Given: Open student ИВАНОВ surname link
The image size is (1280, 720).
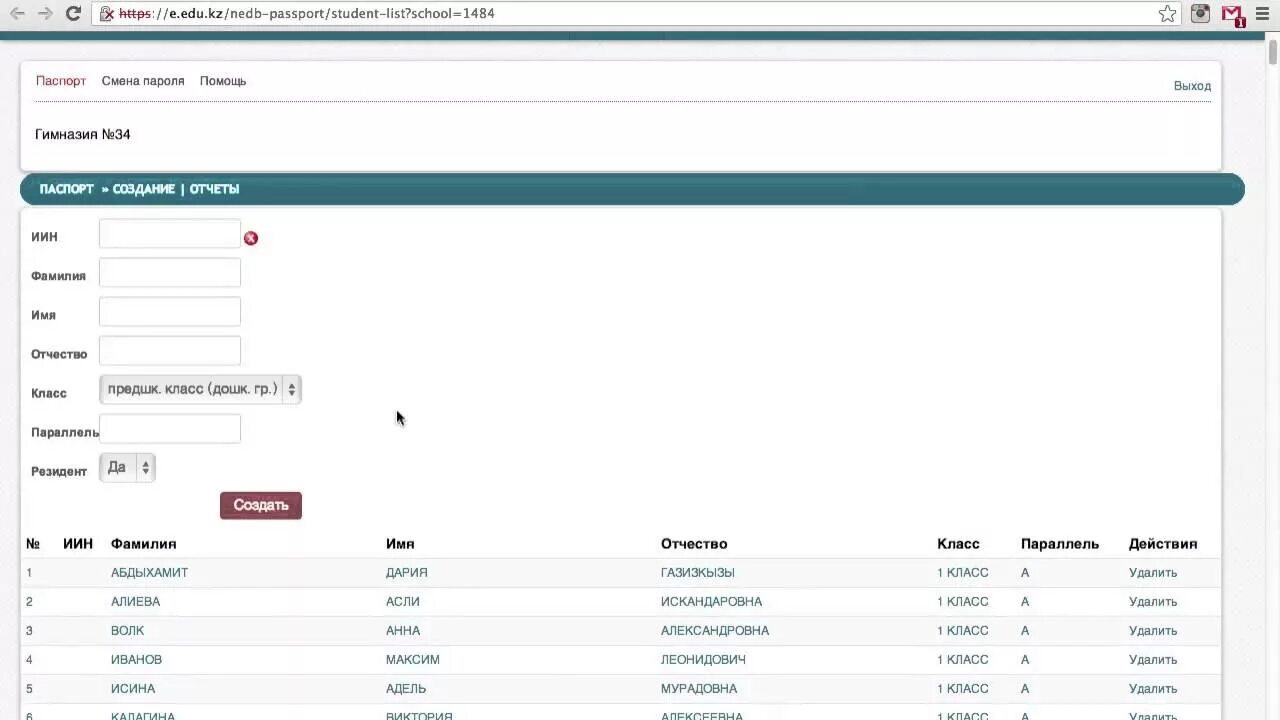Looking at the screenshot, I should [x=136, y=660].
